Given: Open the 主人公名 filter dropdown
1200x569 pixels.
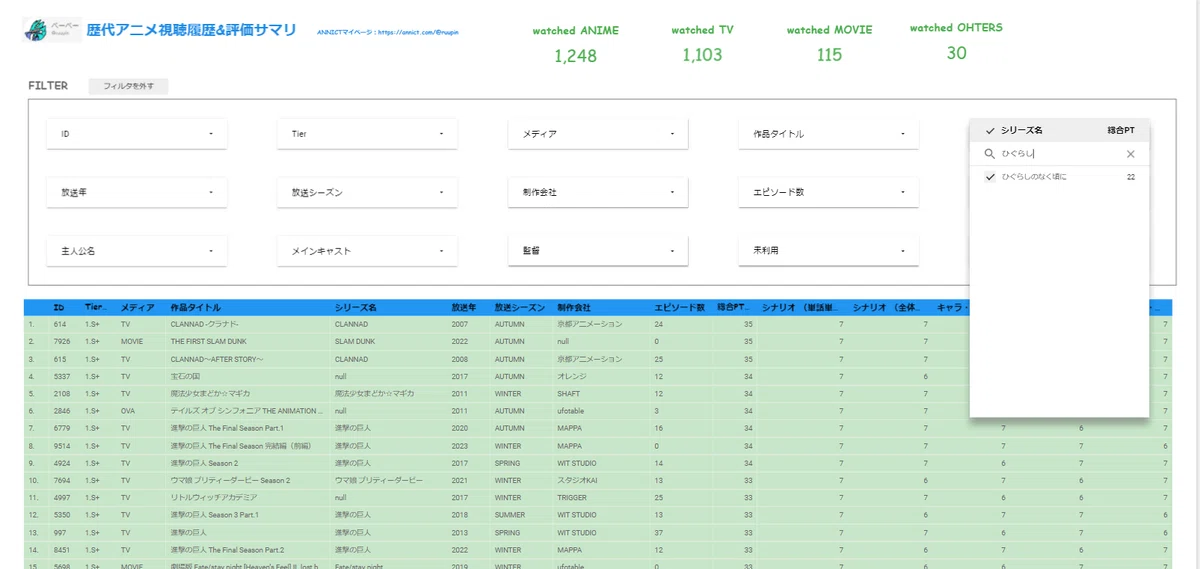Looking at the screenshot, I should (137, 251).
